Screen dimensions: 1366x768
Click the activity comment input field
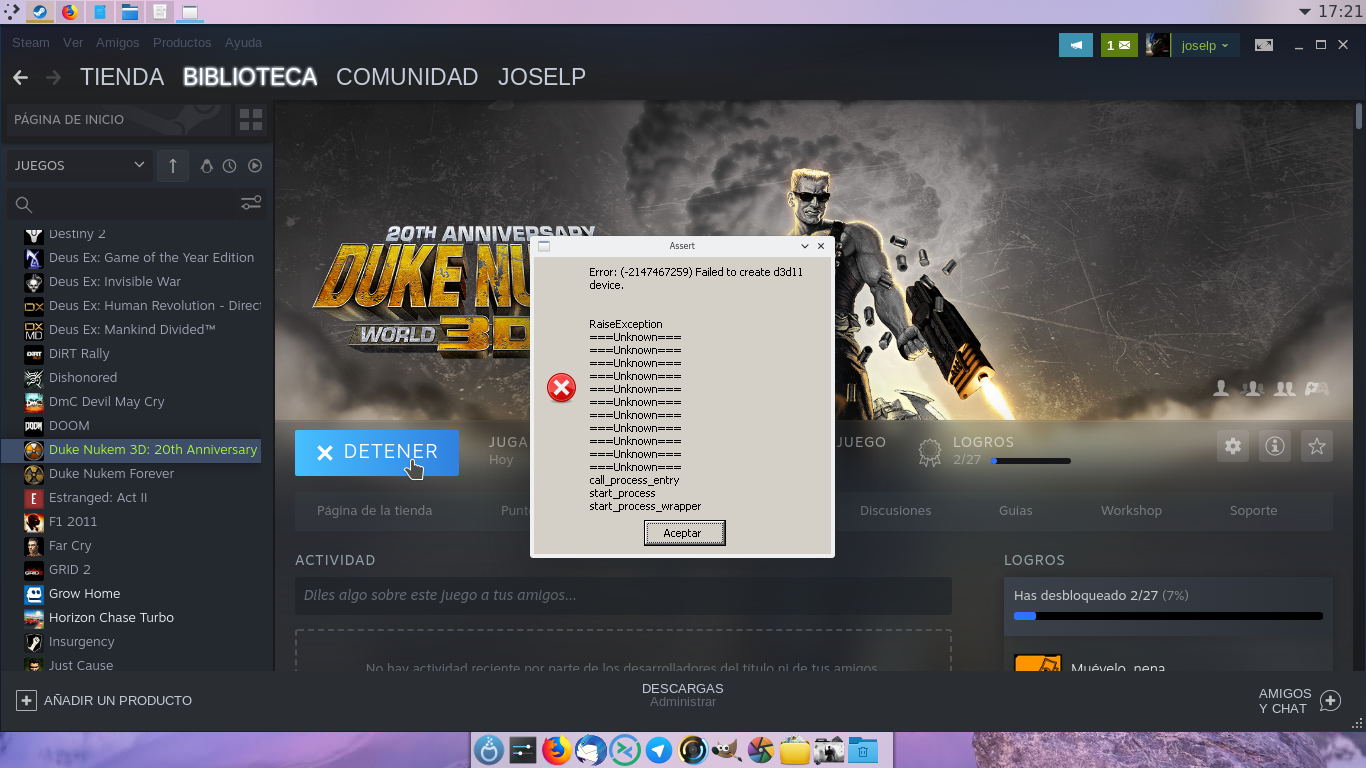[623, 596]
